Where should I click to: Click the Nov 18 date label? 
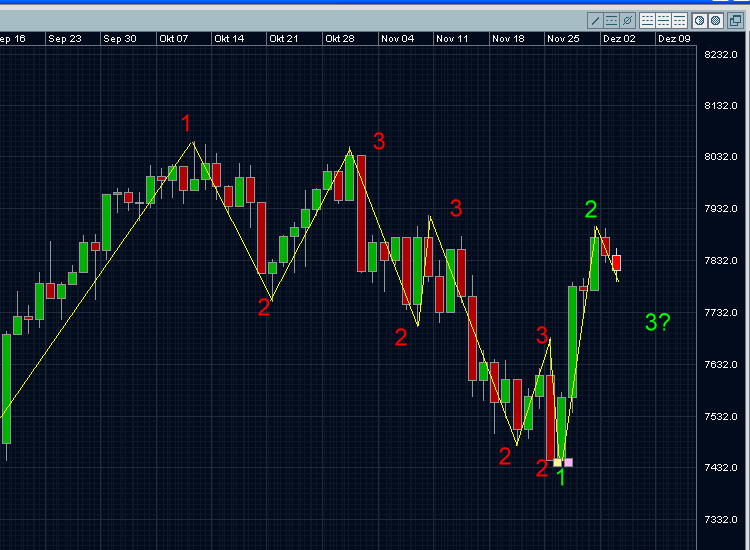click(x=508, y=39)
